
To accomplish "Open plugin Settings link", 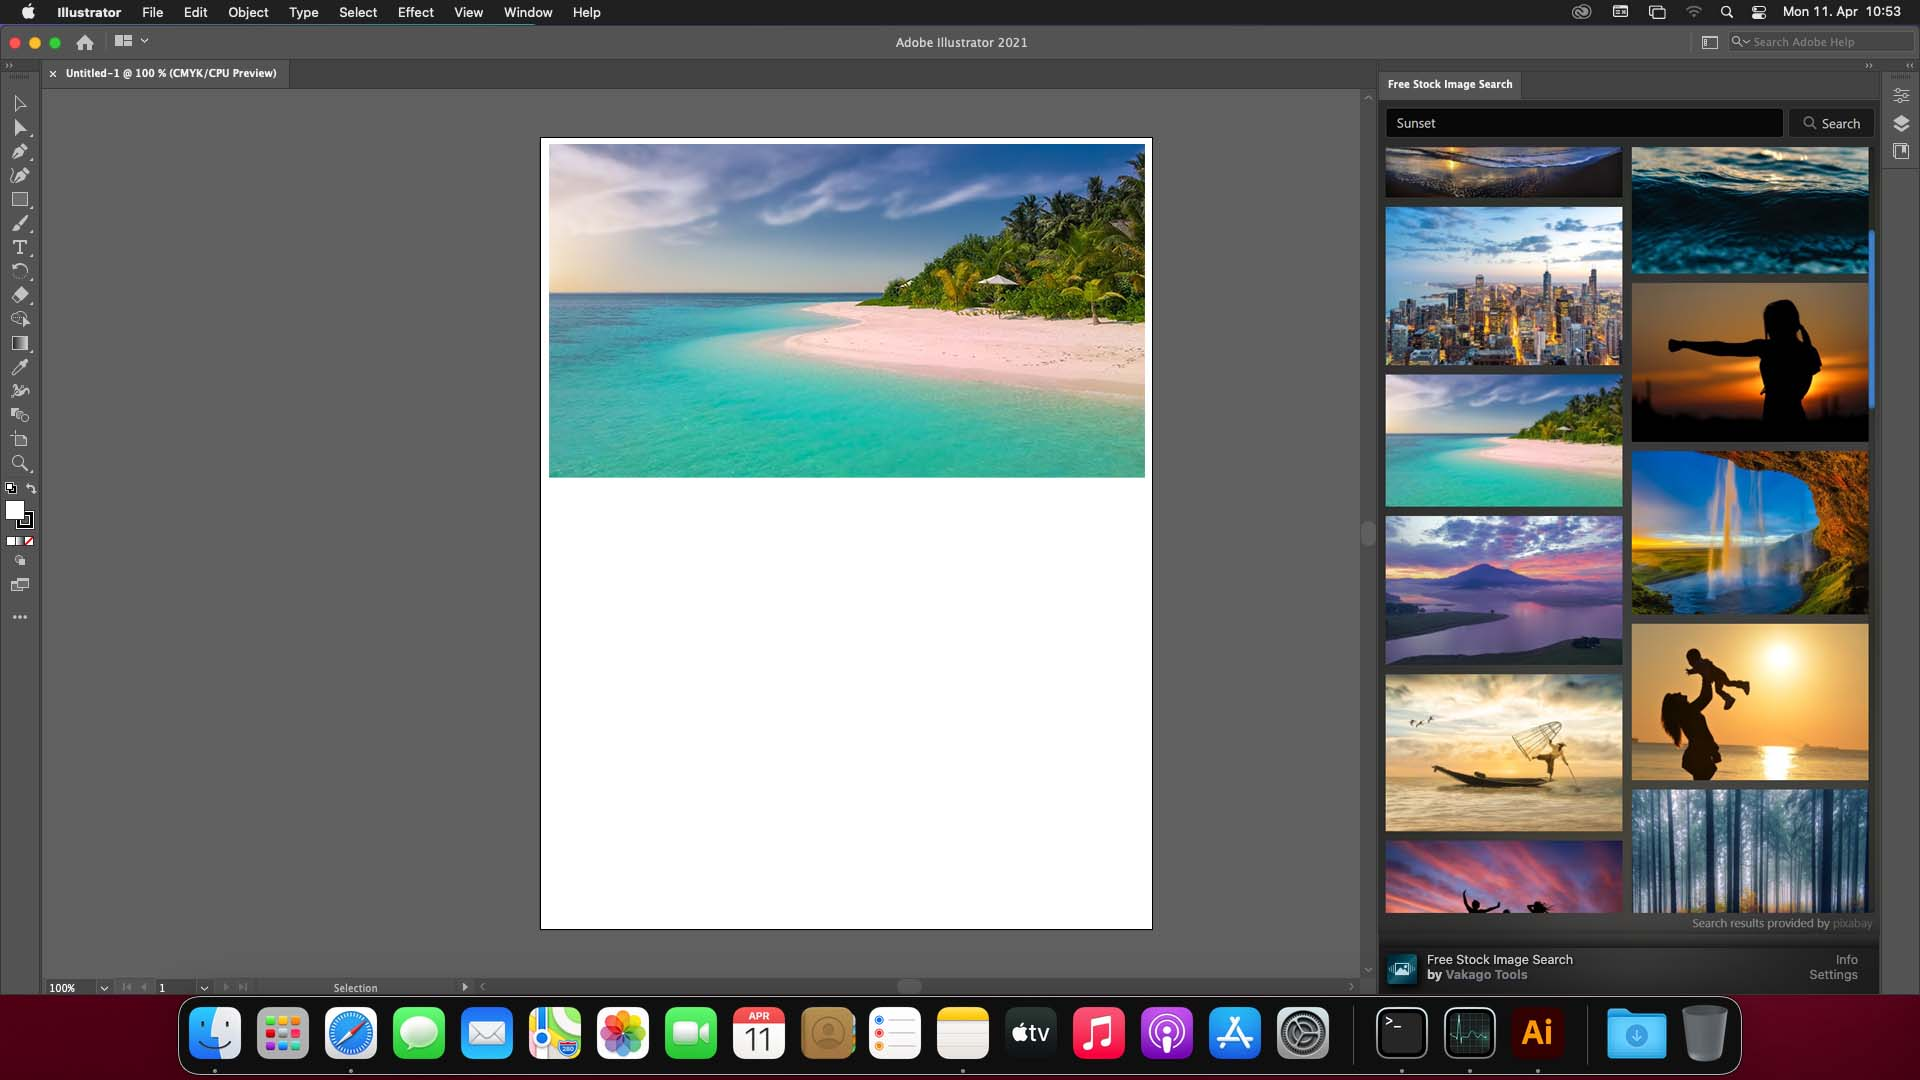I will [1832, 975].
